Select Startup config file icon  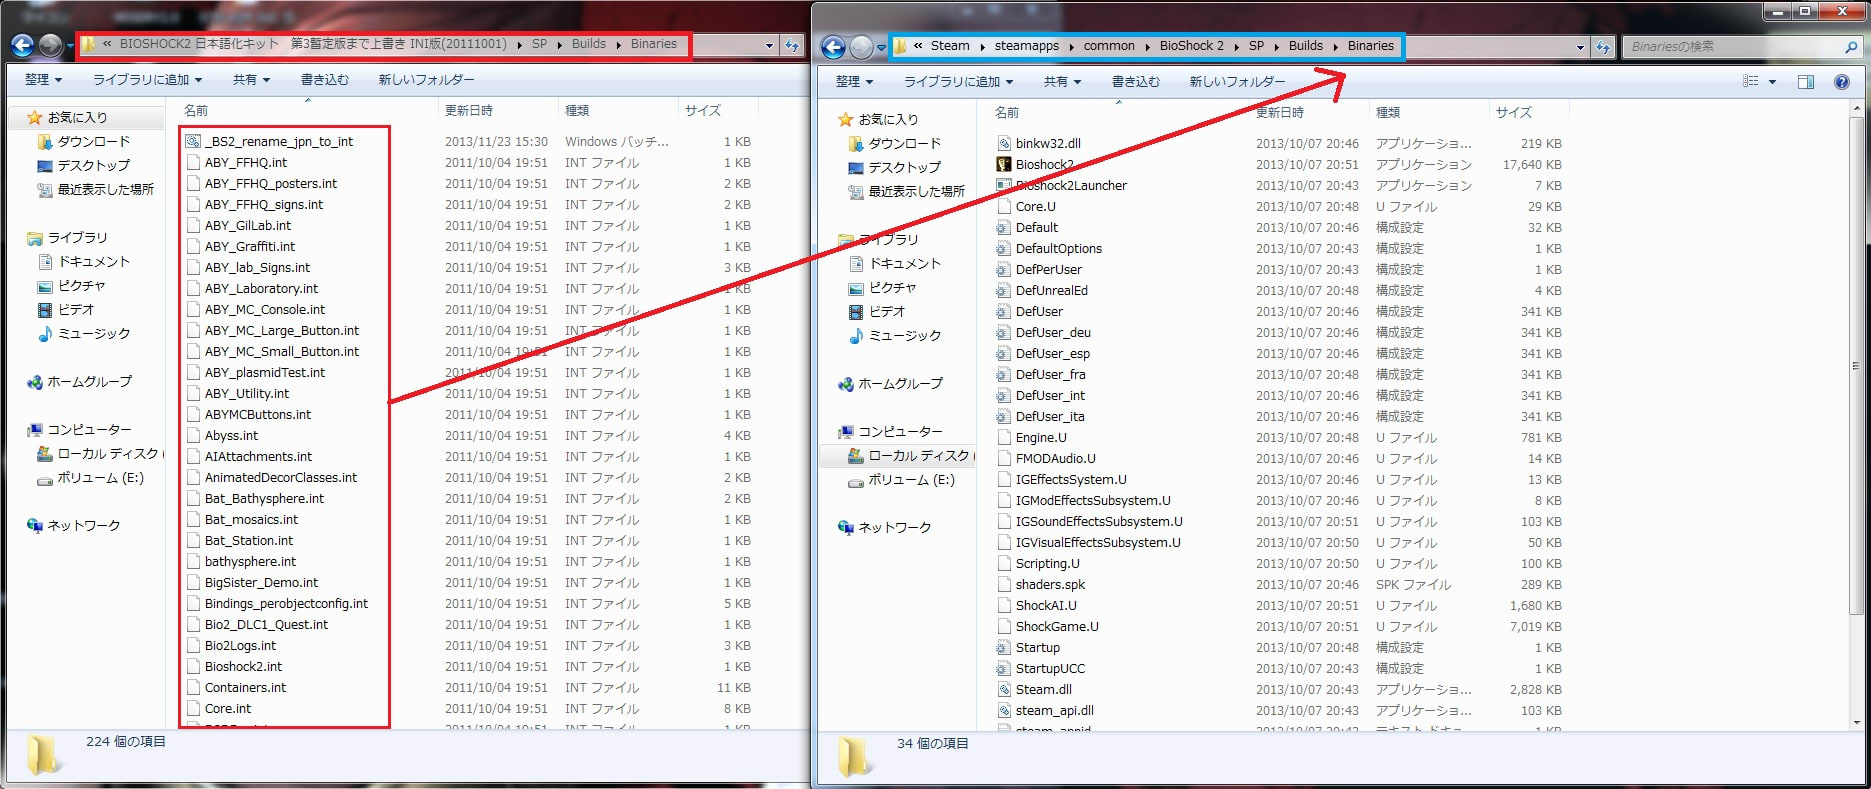[x=1004, y=648]
